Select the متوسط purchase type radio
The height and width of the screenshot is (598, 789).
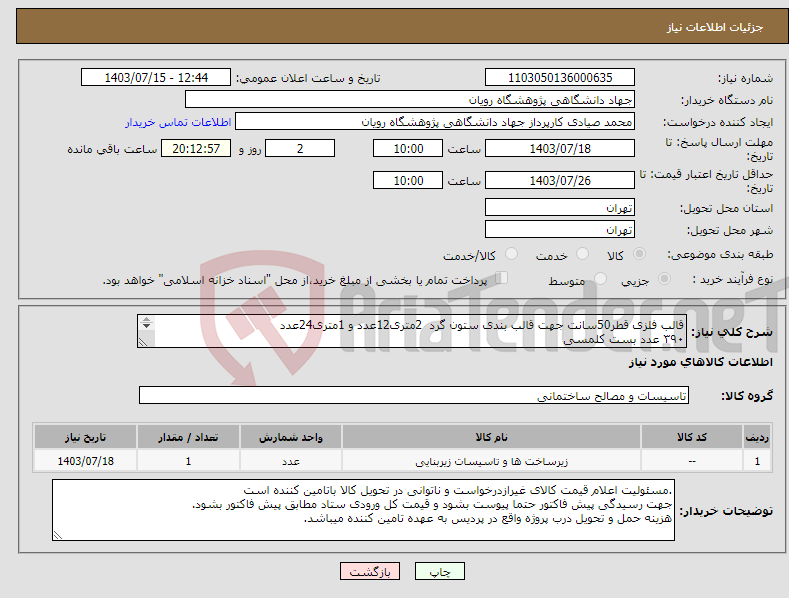(x=600, y=278)
